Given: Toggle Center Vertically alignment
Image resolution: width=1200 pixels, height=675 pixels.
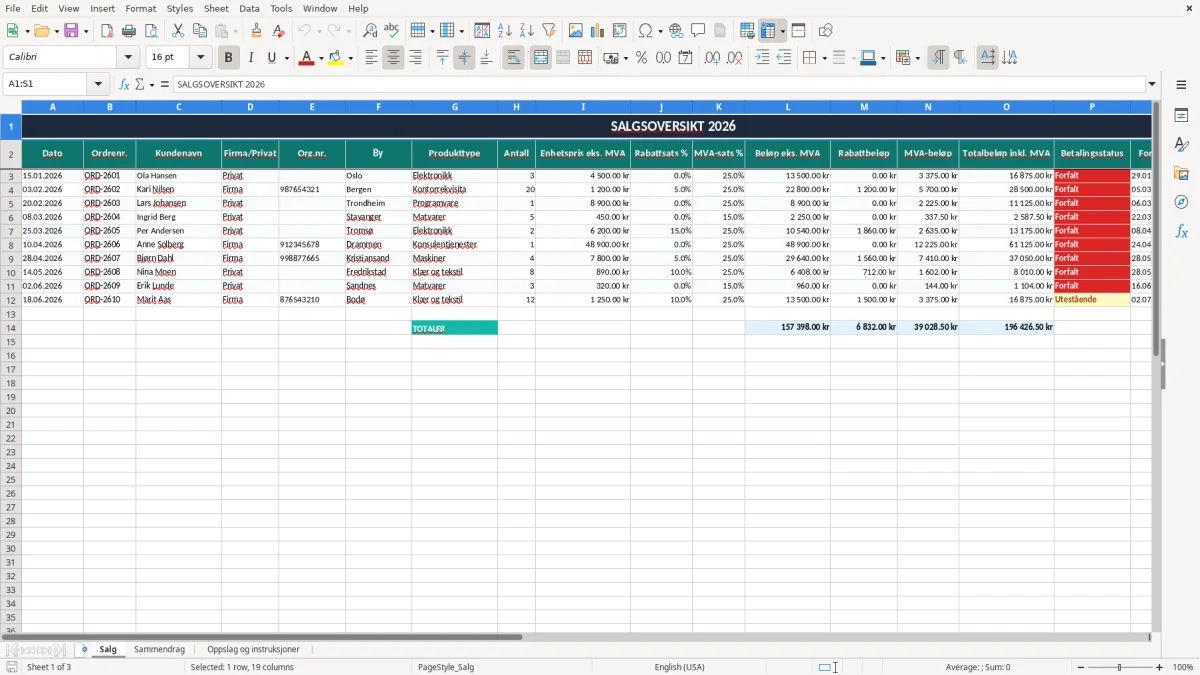Looking at the screenshot, I should click(465, 58).
